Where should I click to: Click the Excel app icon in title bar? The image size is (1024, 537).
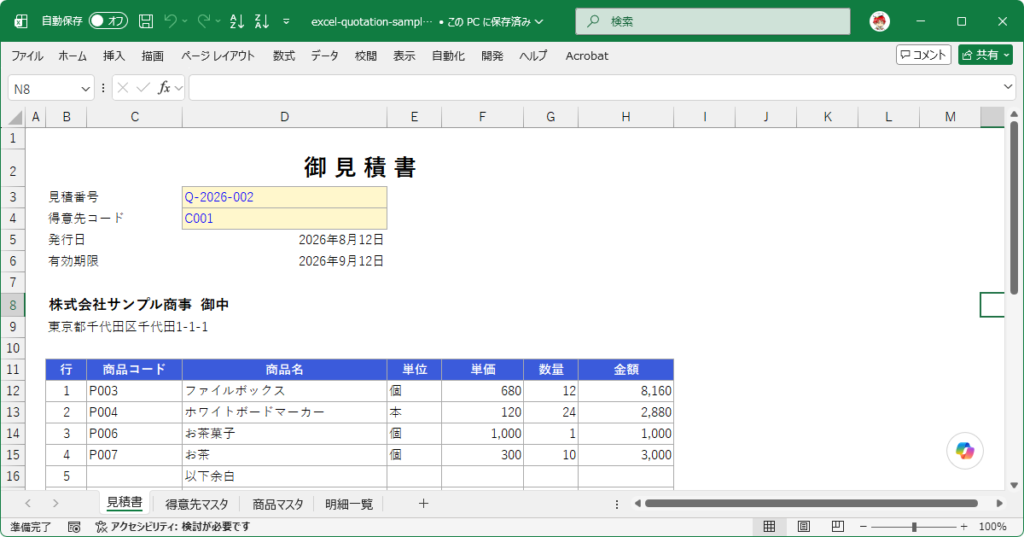click(21, 22)
